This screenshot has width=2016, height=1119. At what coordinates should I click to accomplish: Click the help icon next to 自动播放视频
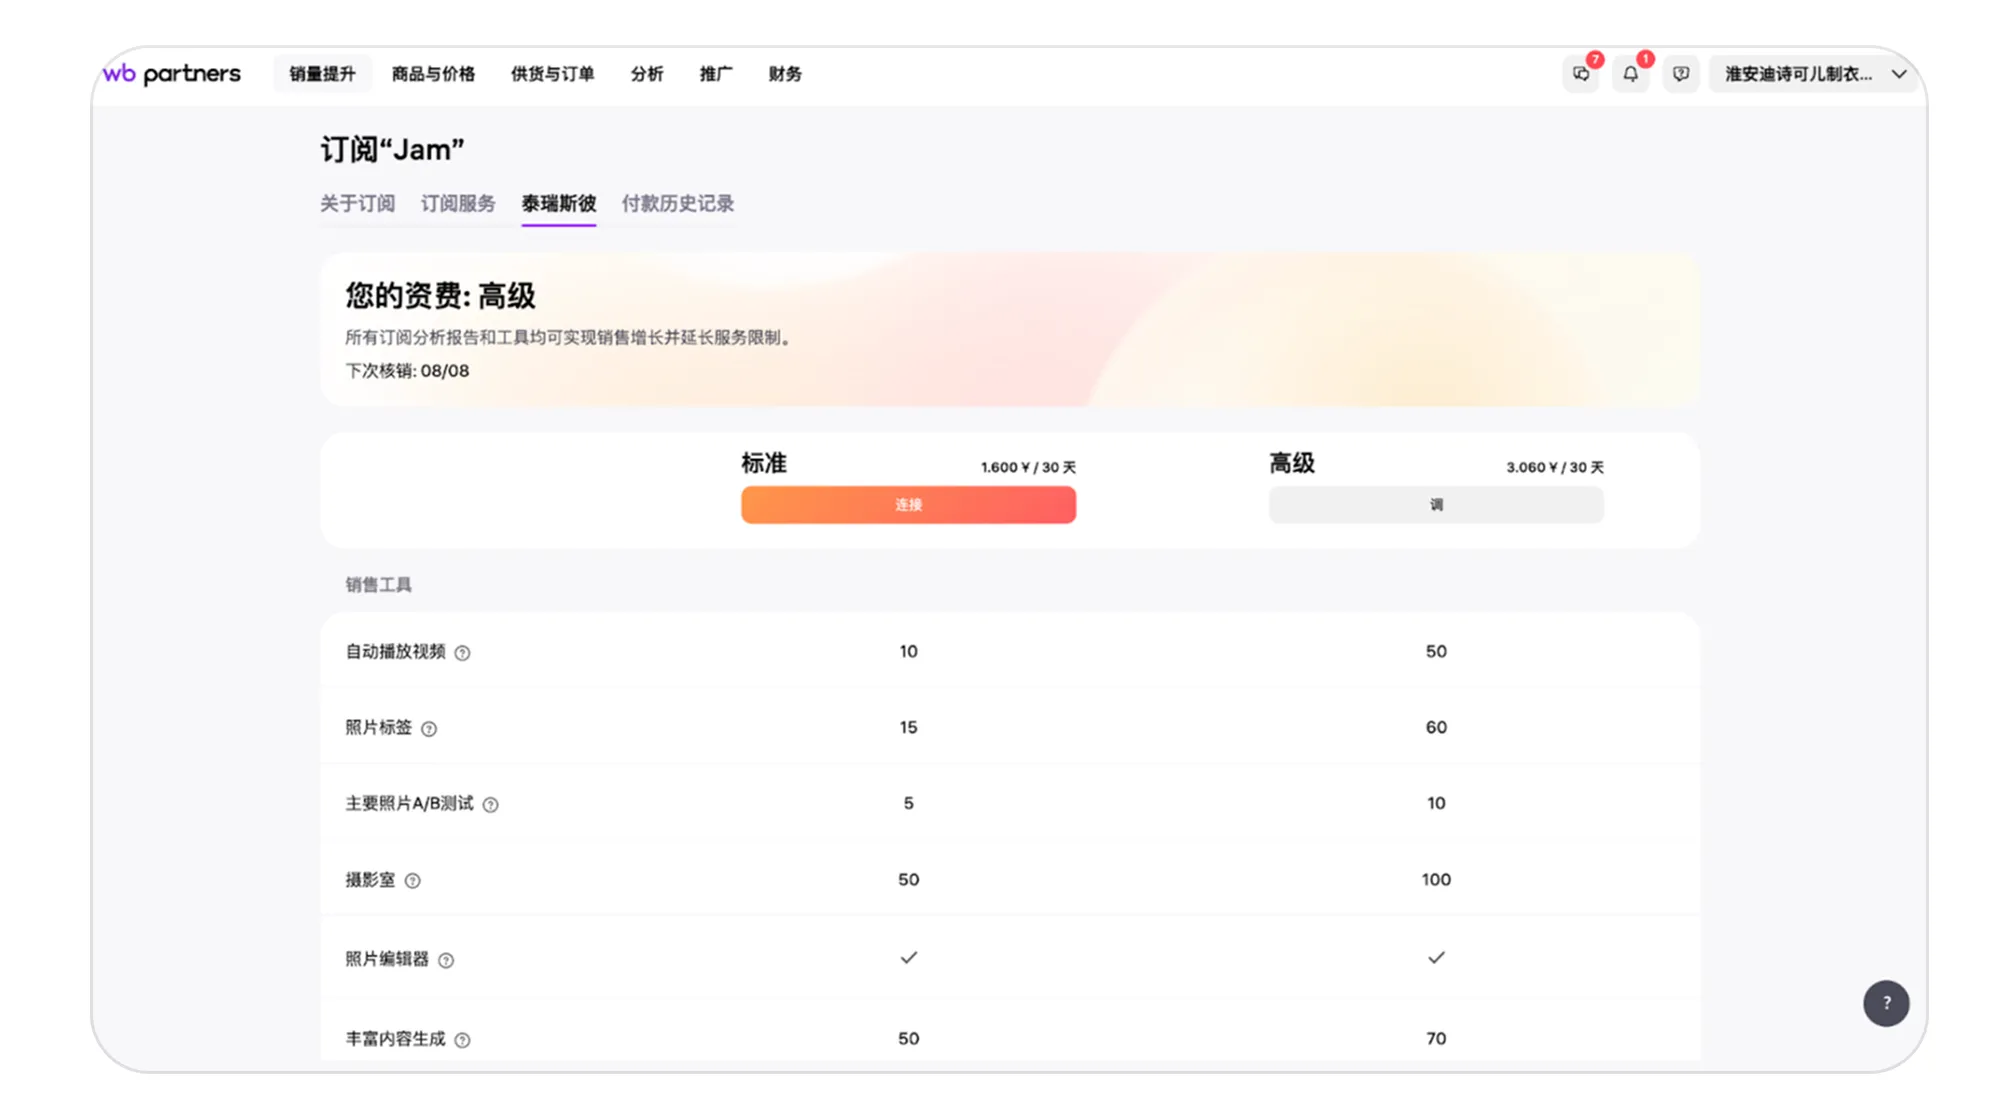pyautogui.click(x=463, y=652)
